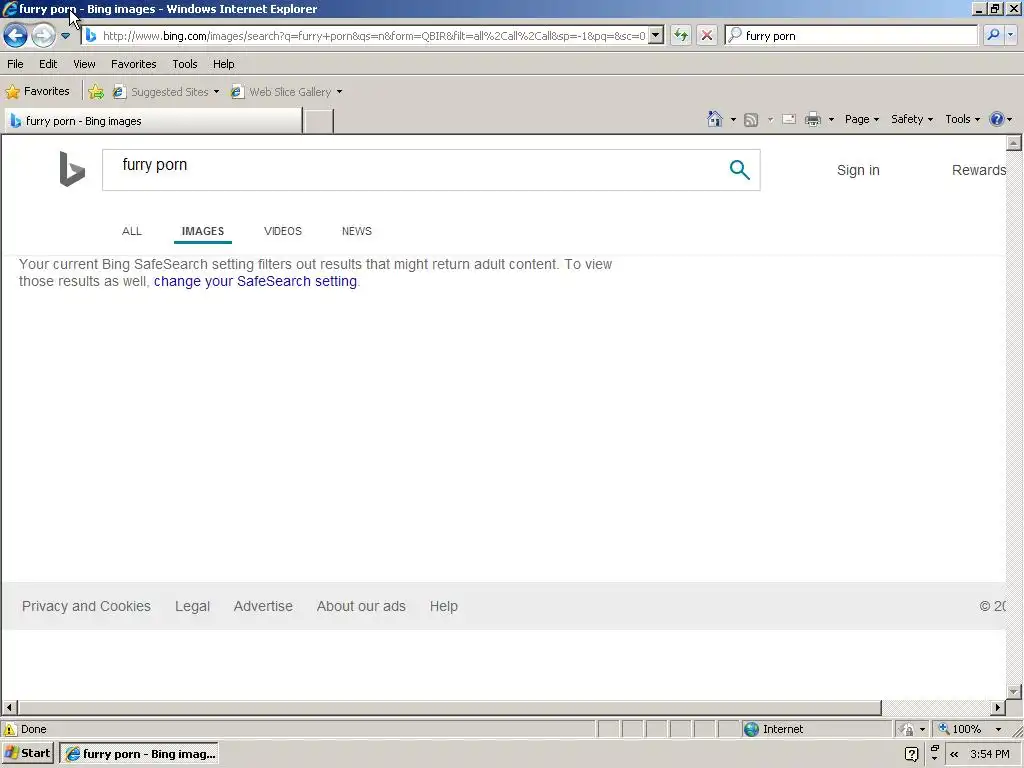Viewport: 1024px width, 768px height.
Task: Click the RSS Feeds icon
Action: coord(751,120)
